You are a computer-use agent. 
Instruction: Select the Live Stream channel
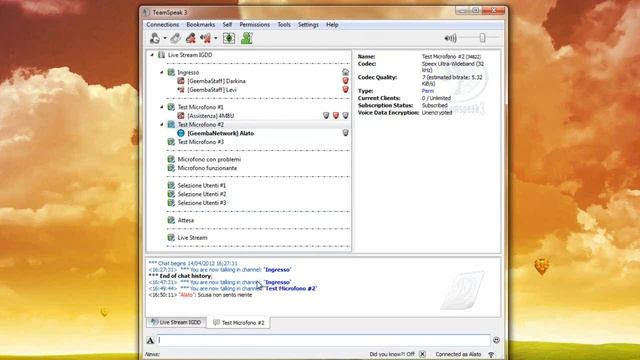pos(192,238)
